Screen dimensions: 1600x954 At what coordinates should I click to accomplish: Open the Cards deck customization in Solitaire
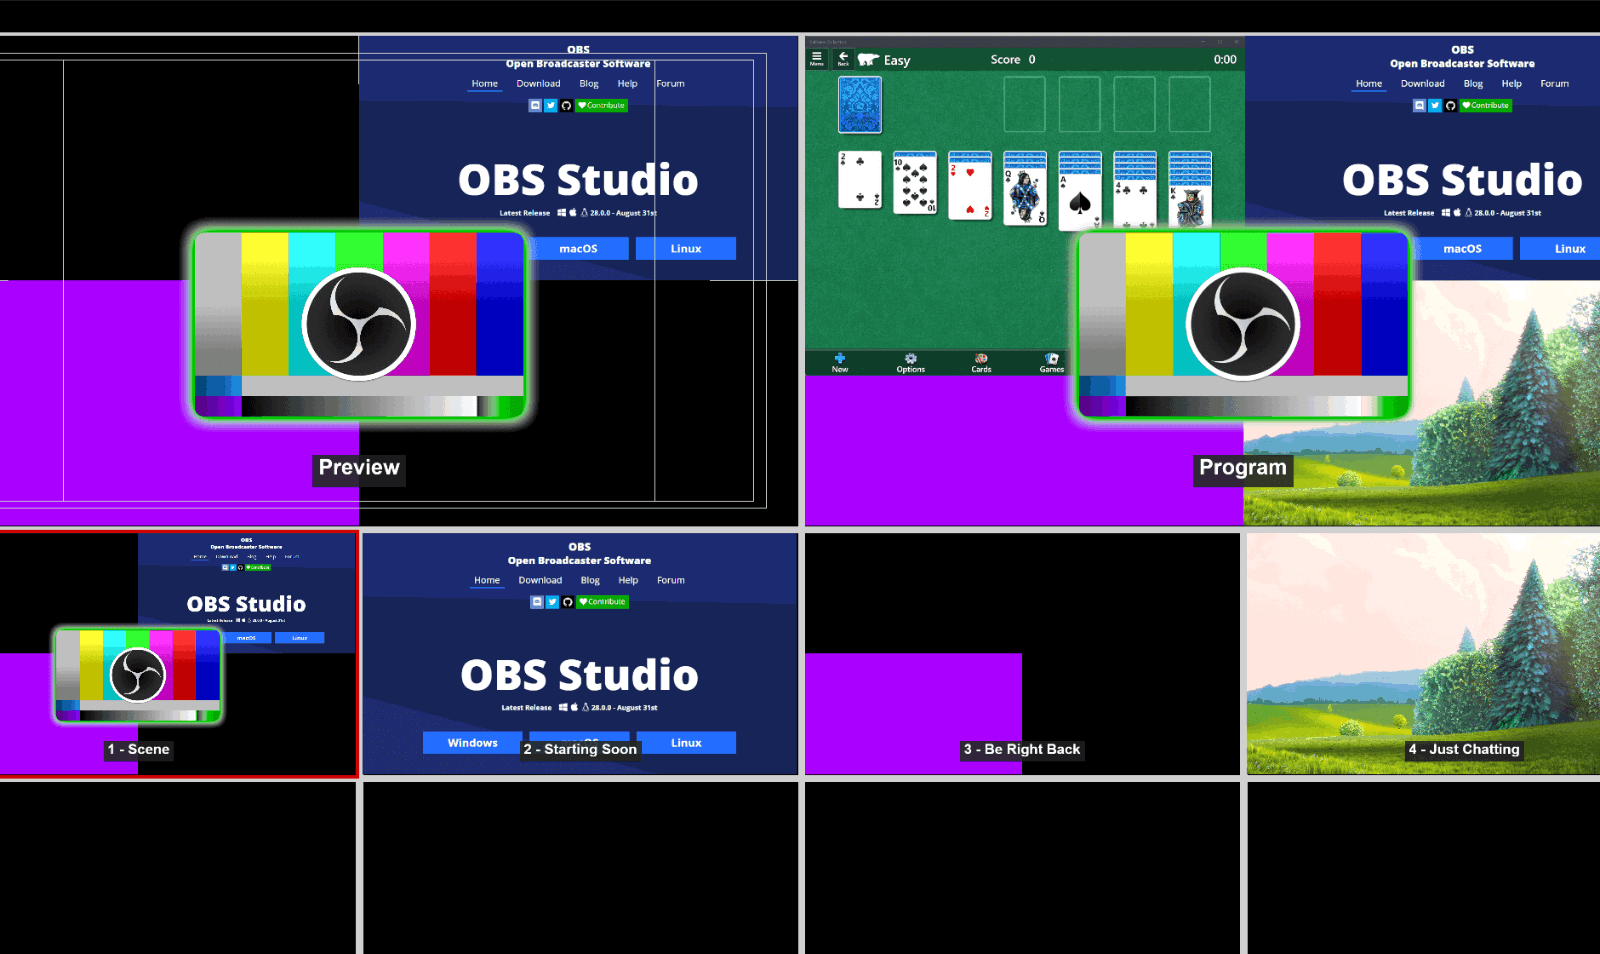point(980,360)
